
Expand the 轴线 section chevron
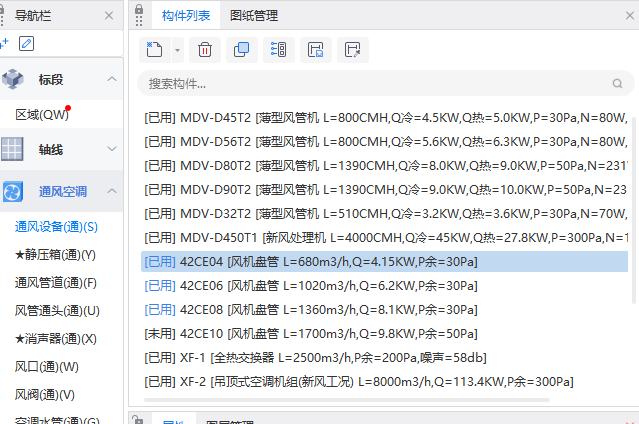112,149
